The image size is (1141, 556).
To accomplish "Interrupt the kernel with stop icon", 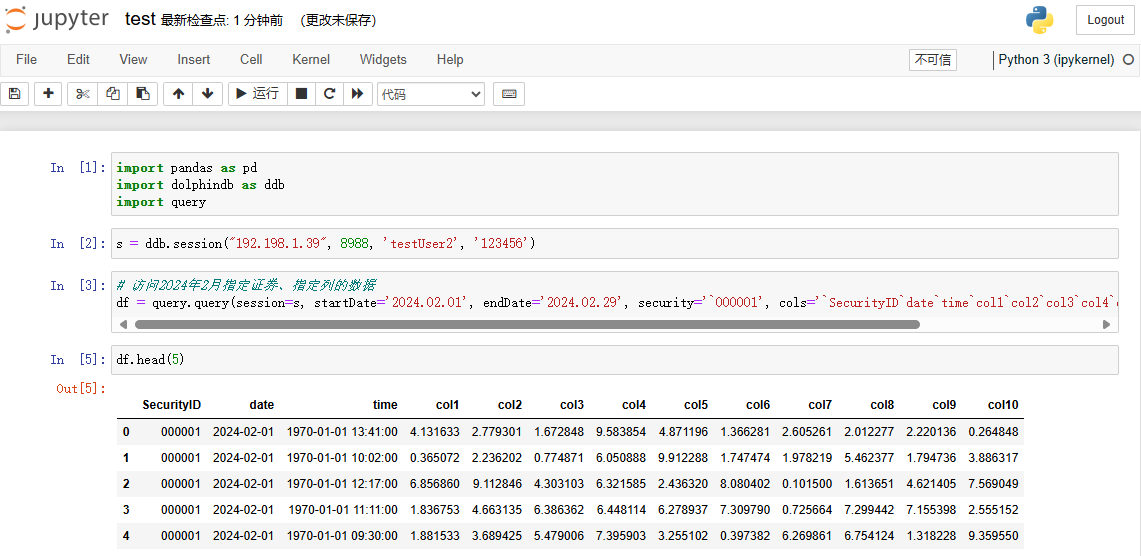I will (x=301, y=94).
